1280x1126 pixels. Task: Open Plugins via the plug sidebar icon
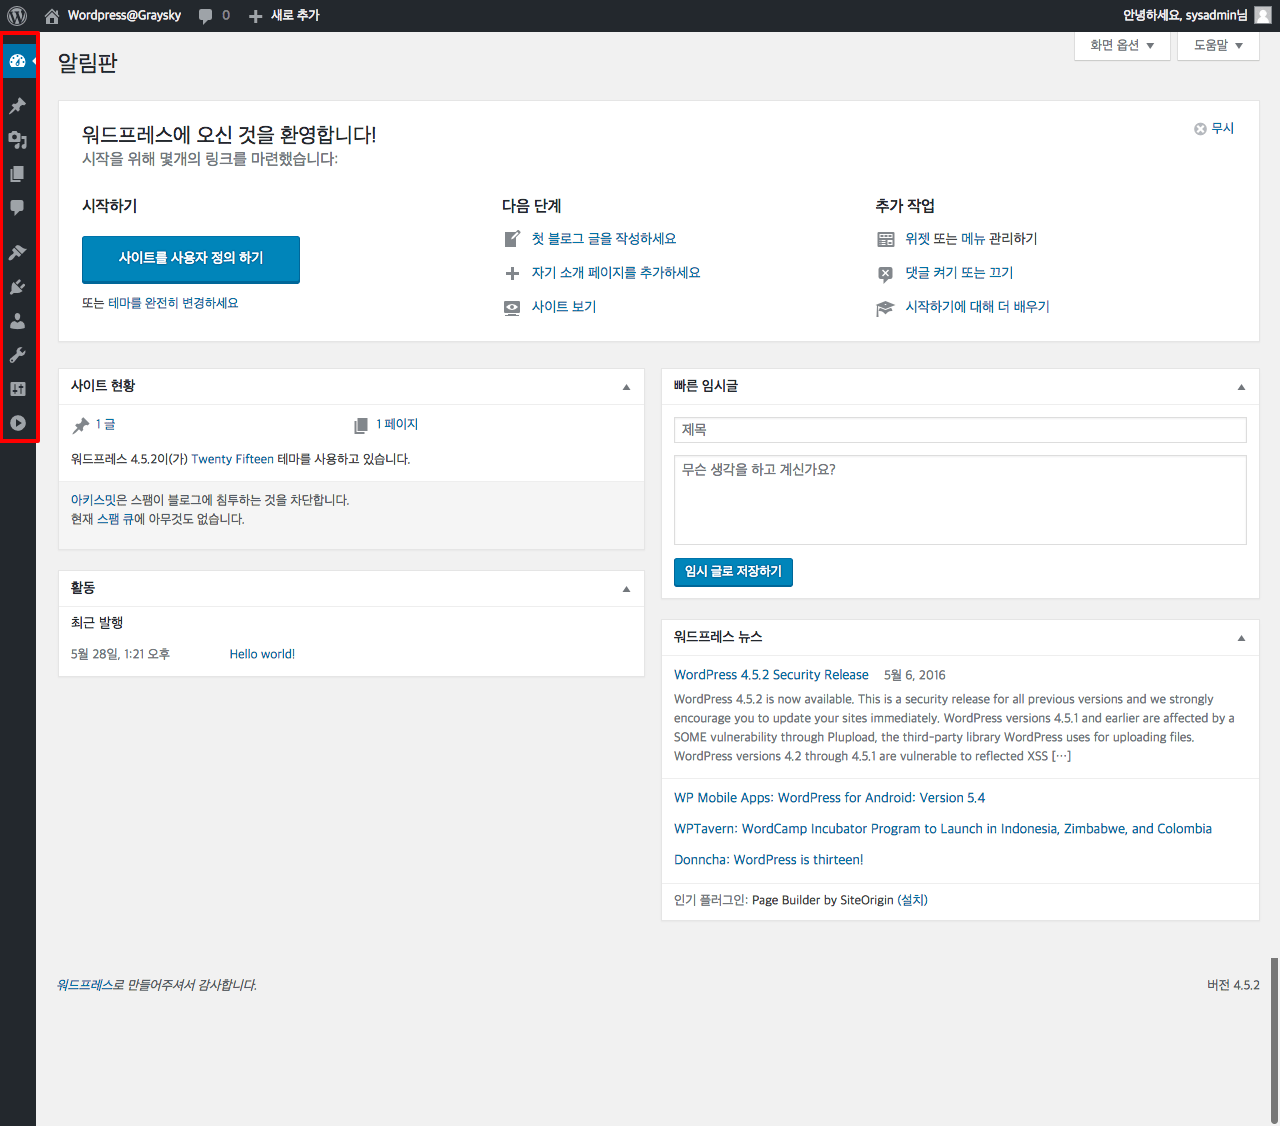pyautogui.click(x=17, y=287)
